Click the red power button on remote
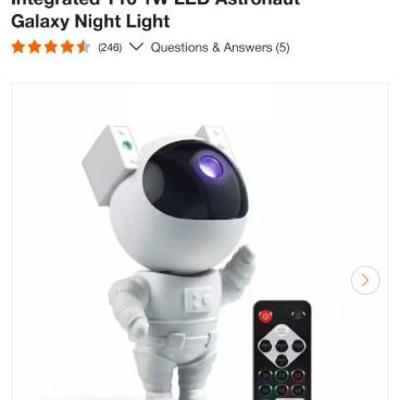 (265, 315)
